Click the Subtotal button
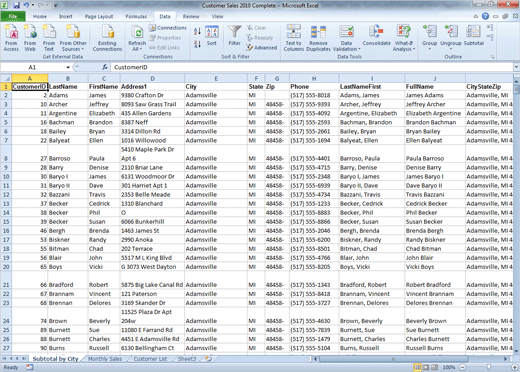 click(474, 35)
